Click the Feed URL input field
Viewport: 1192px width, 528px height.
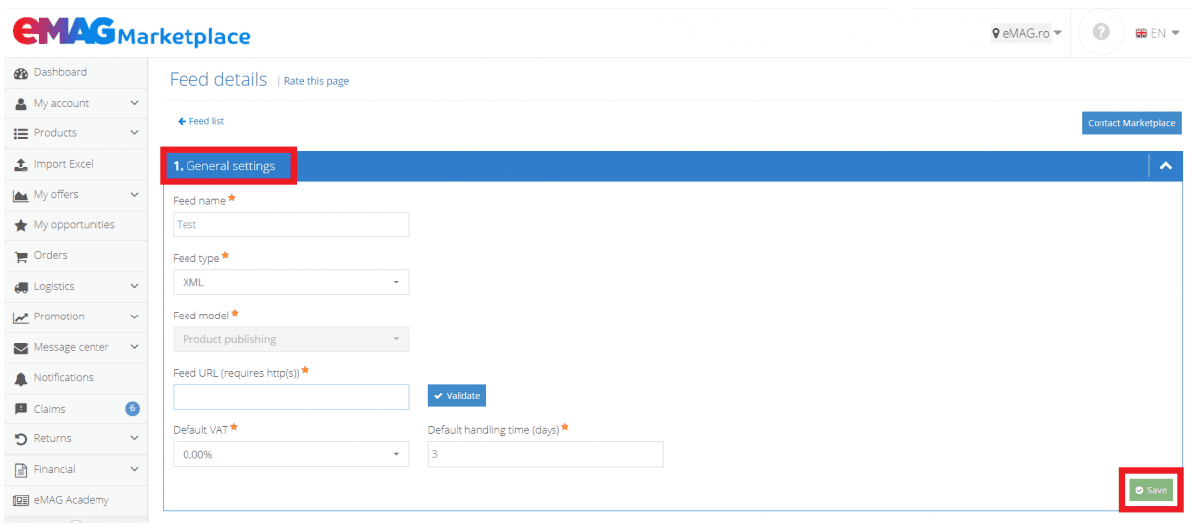point(291,397)
